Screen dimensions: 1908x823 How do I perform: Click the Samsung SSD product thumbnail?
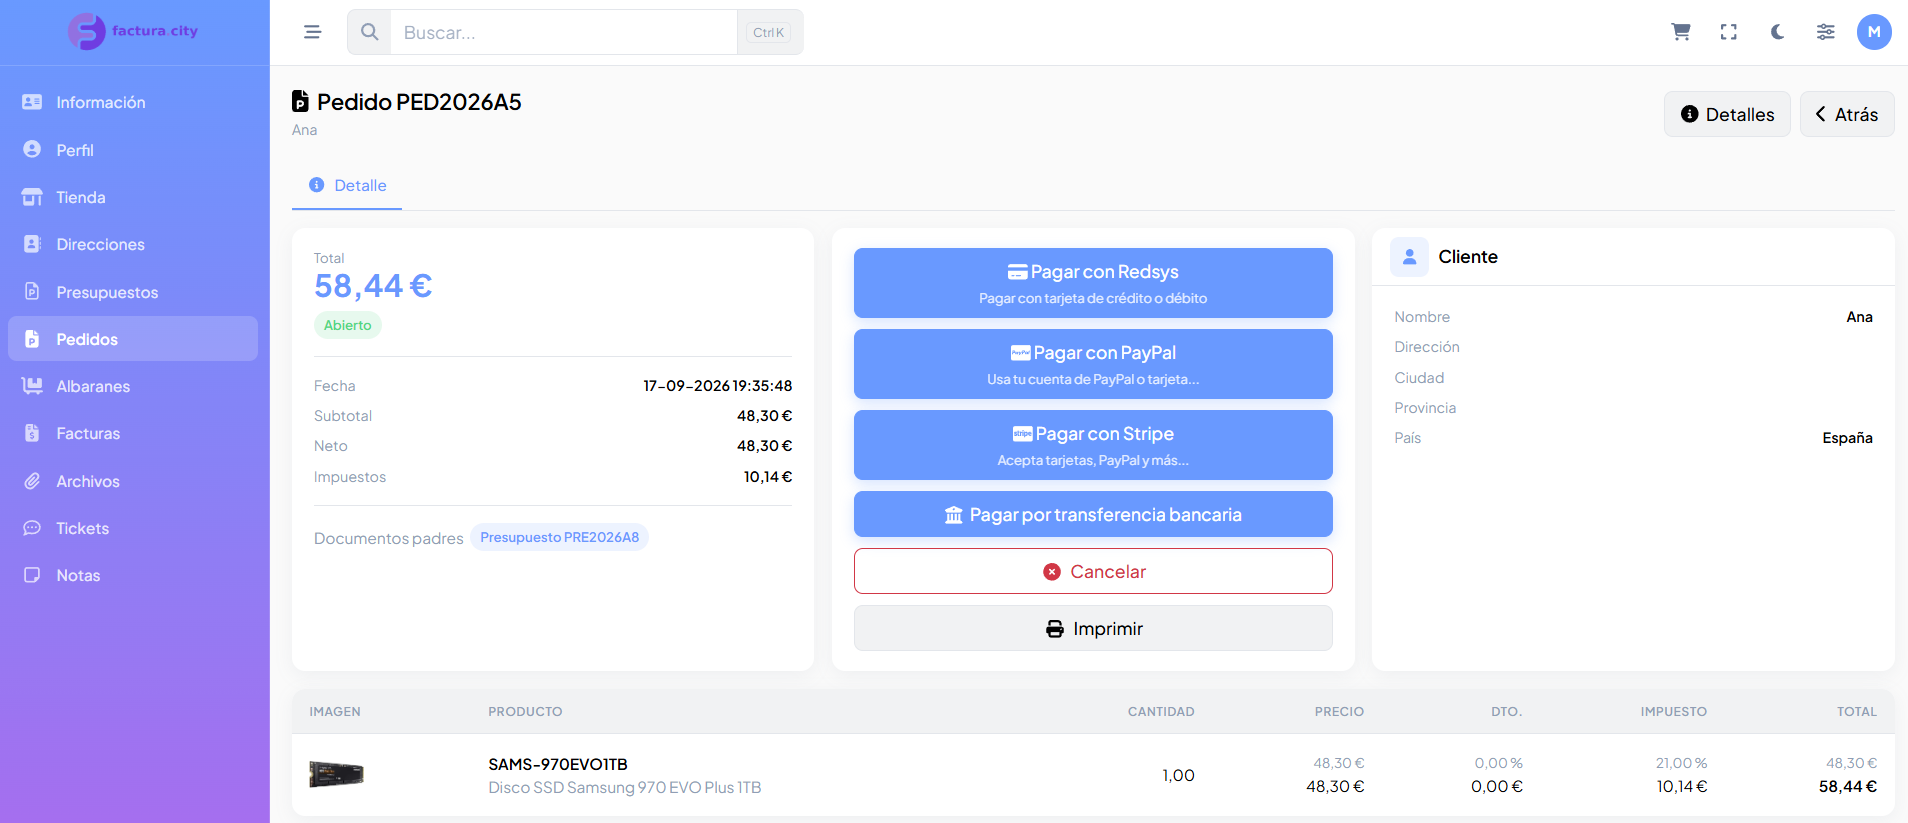click(336, 774)
